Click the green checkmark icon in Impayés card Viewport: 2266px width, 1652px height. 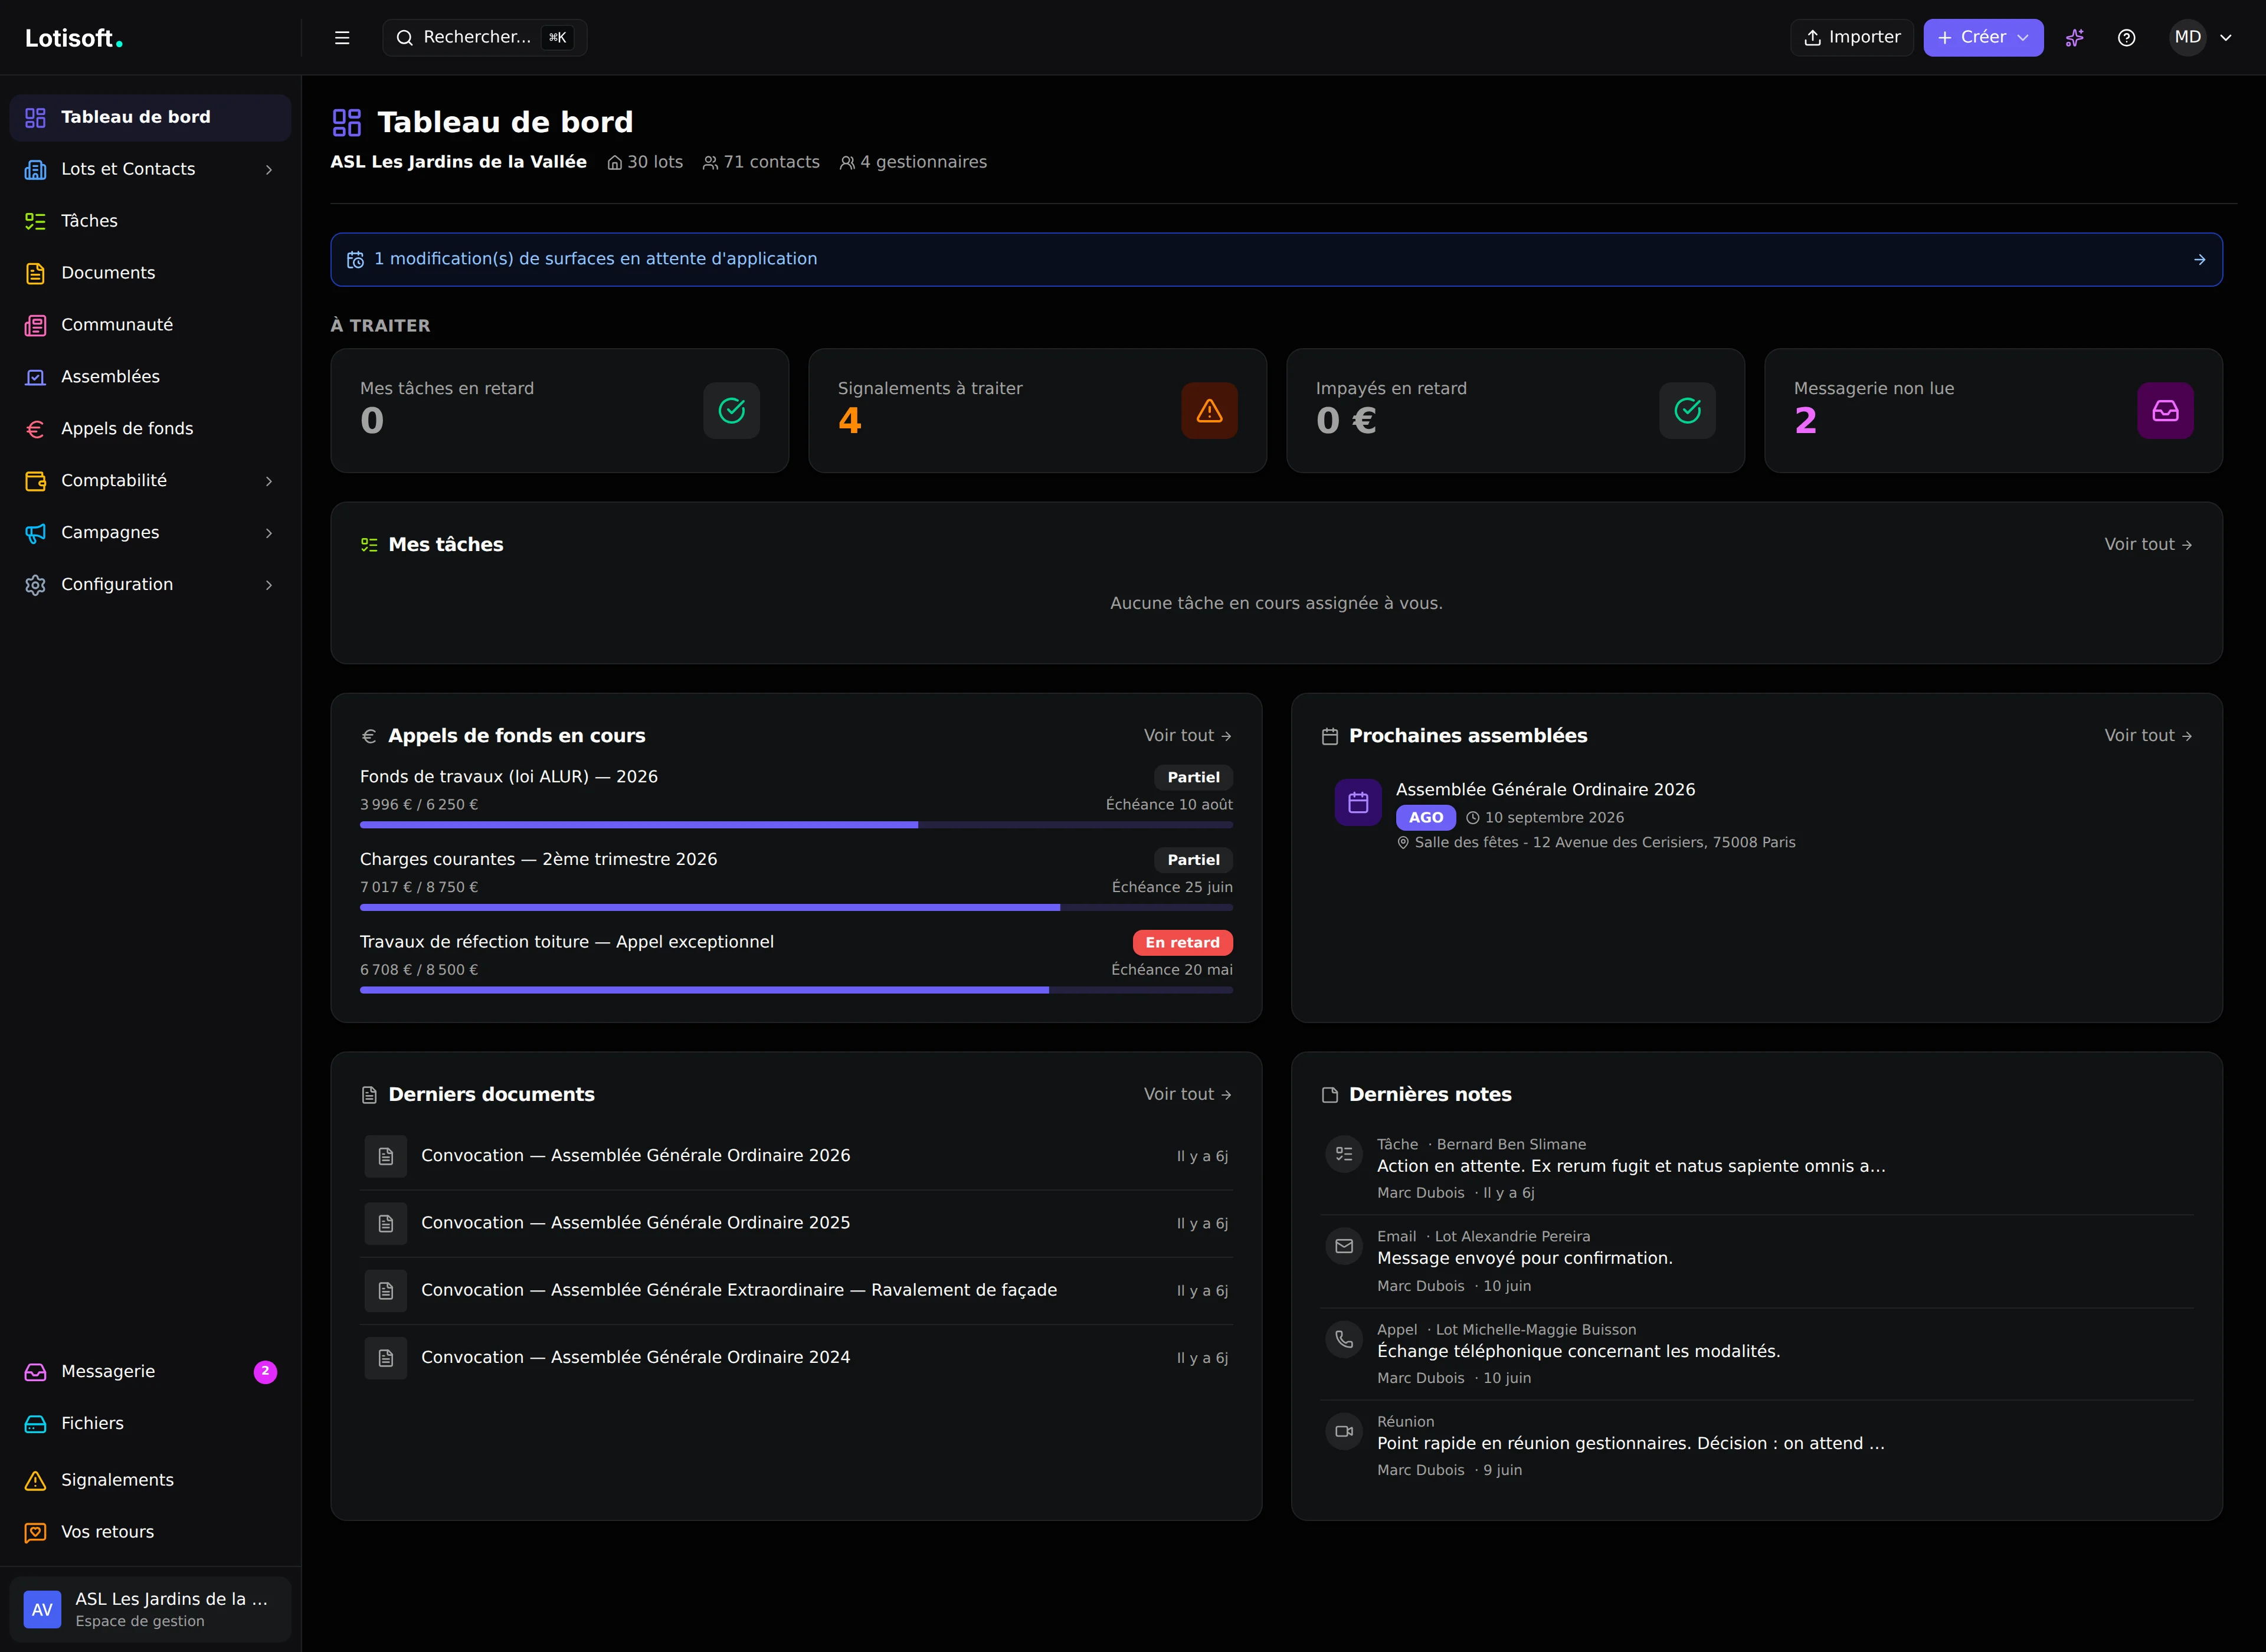(x=1687, y=410)
